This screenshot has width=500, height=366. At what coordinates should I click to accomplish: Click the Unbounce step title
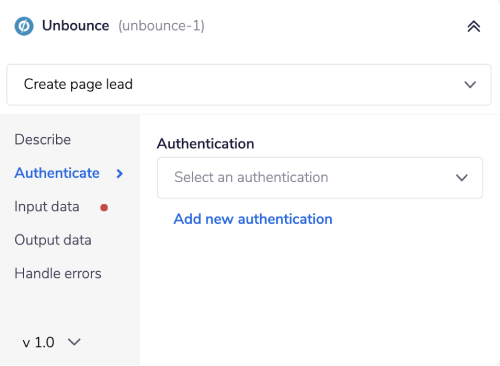(x=75, y=26)
